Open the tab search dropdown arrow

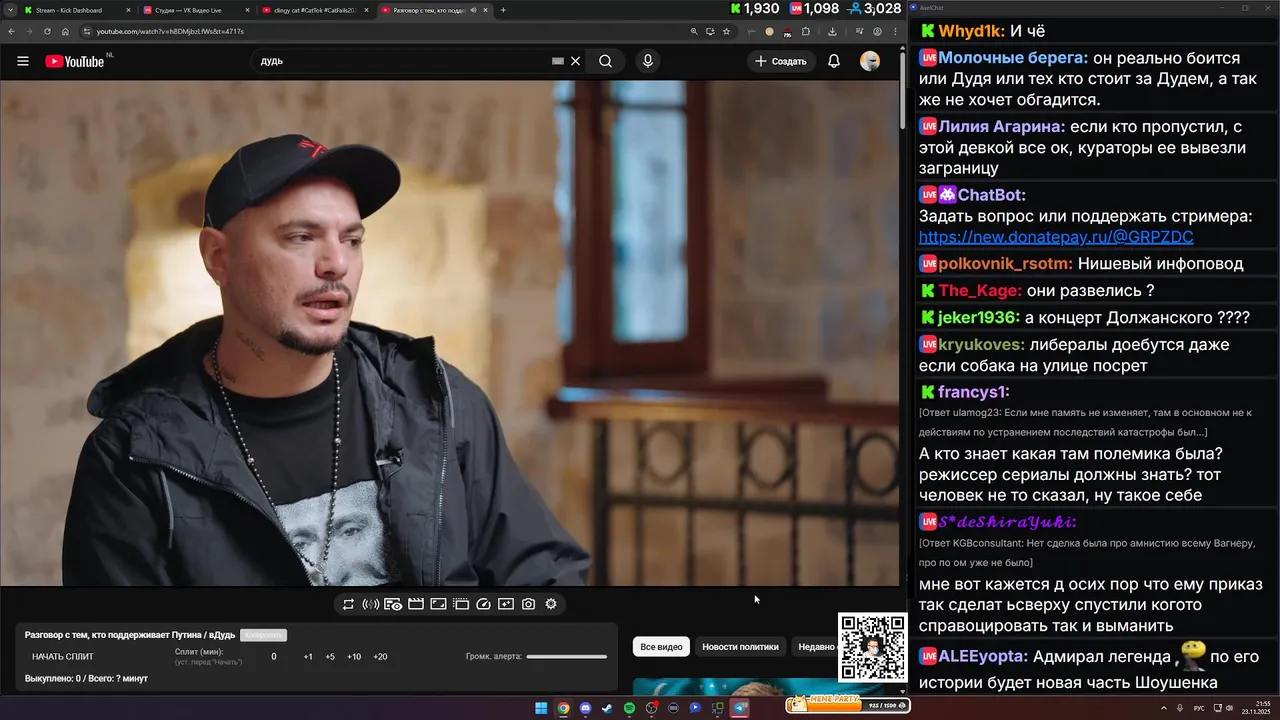[x=10, y=10]
